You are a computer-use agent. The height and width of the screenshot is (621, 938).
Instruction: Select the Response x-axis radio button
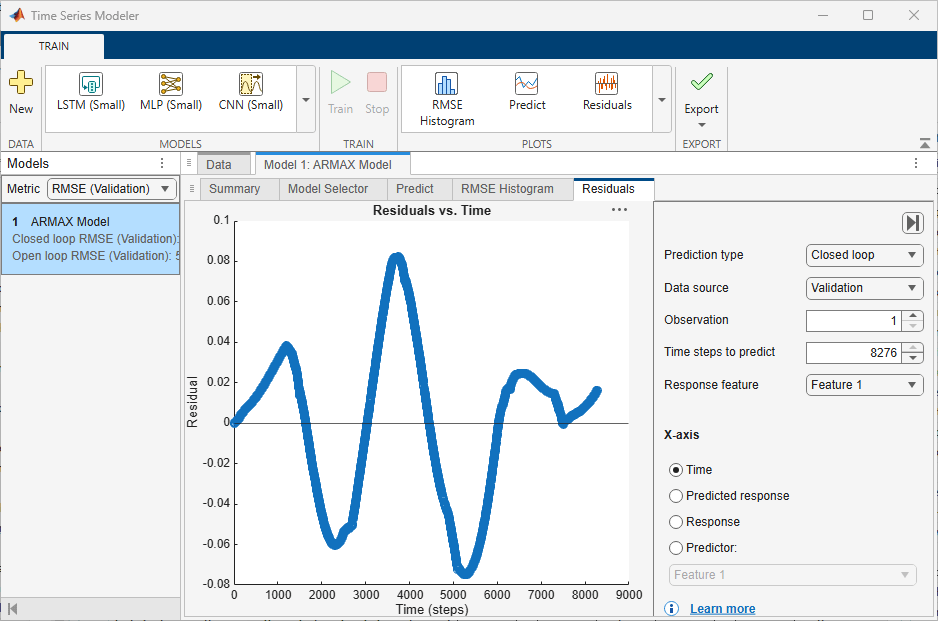pos(675,522)
